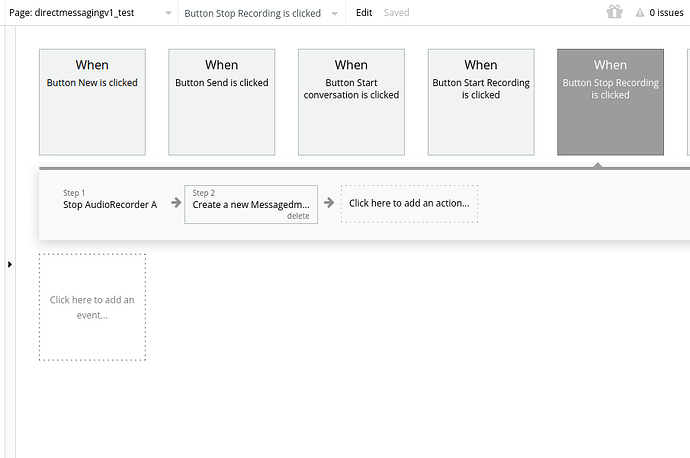
Task: Click here to add an action
Action: 409,204
